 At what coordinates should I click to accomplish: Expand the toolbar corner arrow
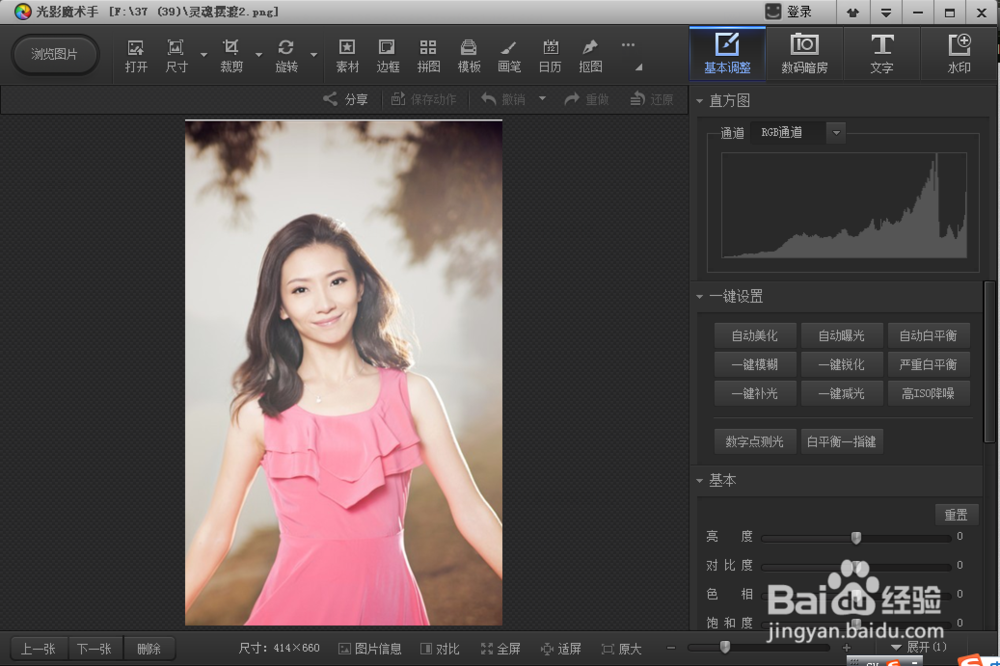click(638, 67)
